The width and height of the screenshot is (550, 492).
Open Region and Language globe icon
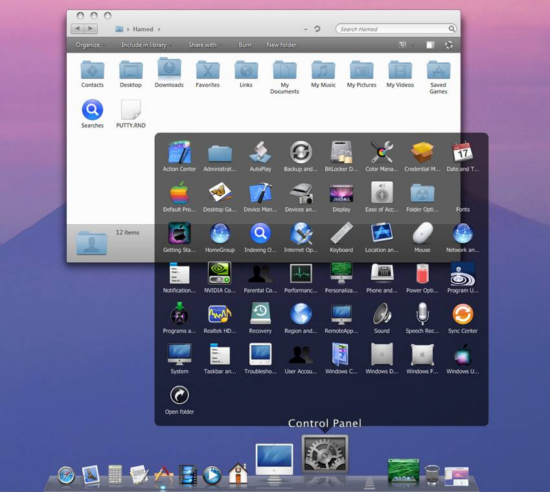tap(301, 314)
